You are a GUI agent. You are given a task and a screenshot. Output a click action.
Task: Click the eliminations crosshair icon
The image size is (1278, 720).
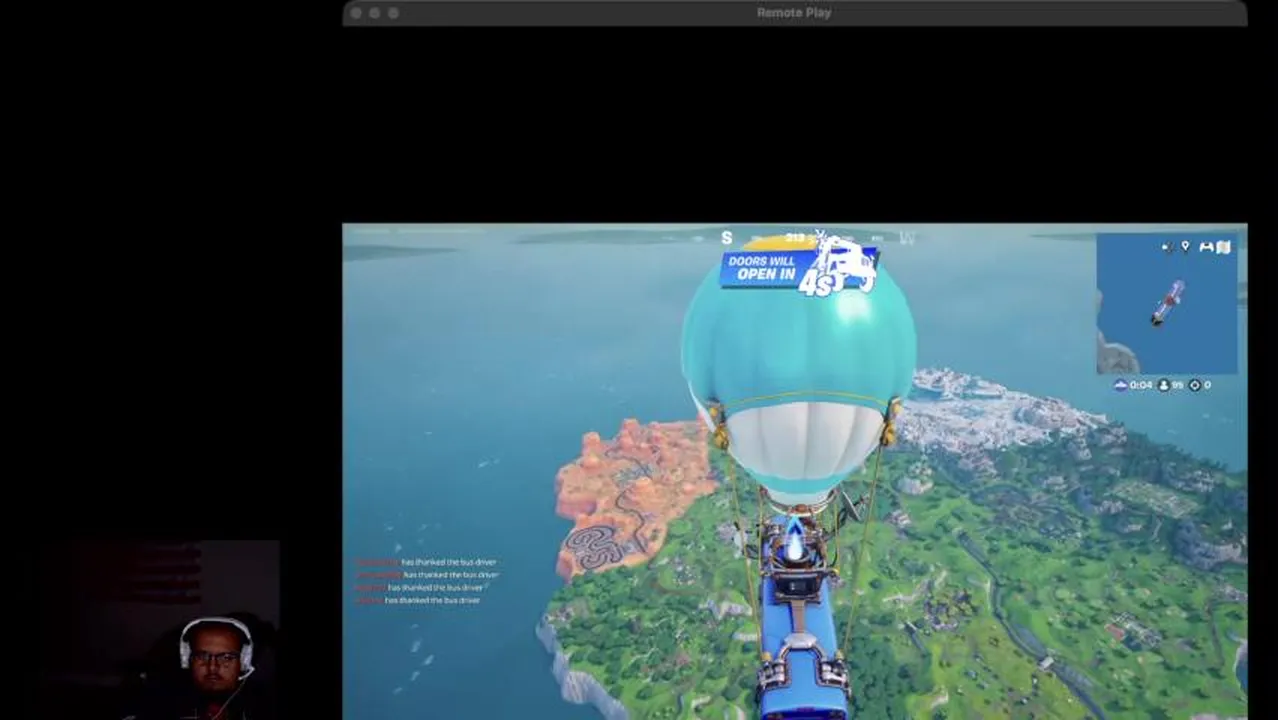pos(1194,385)
